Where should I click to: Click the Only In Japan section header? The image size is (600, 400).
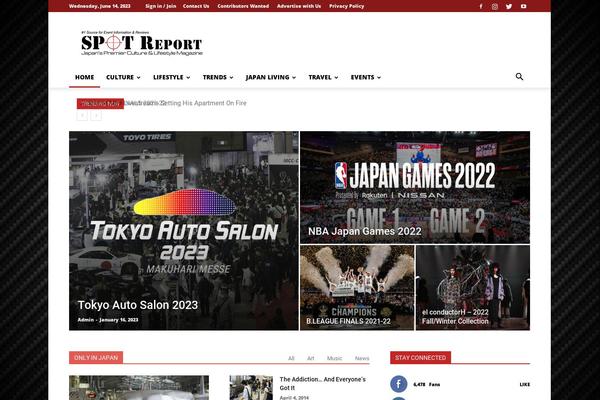pos(96,358)
